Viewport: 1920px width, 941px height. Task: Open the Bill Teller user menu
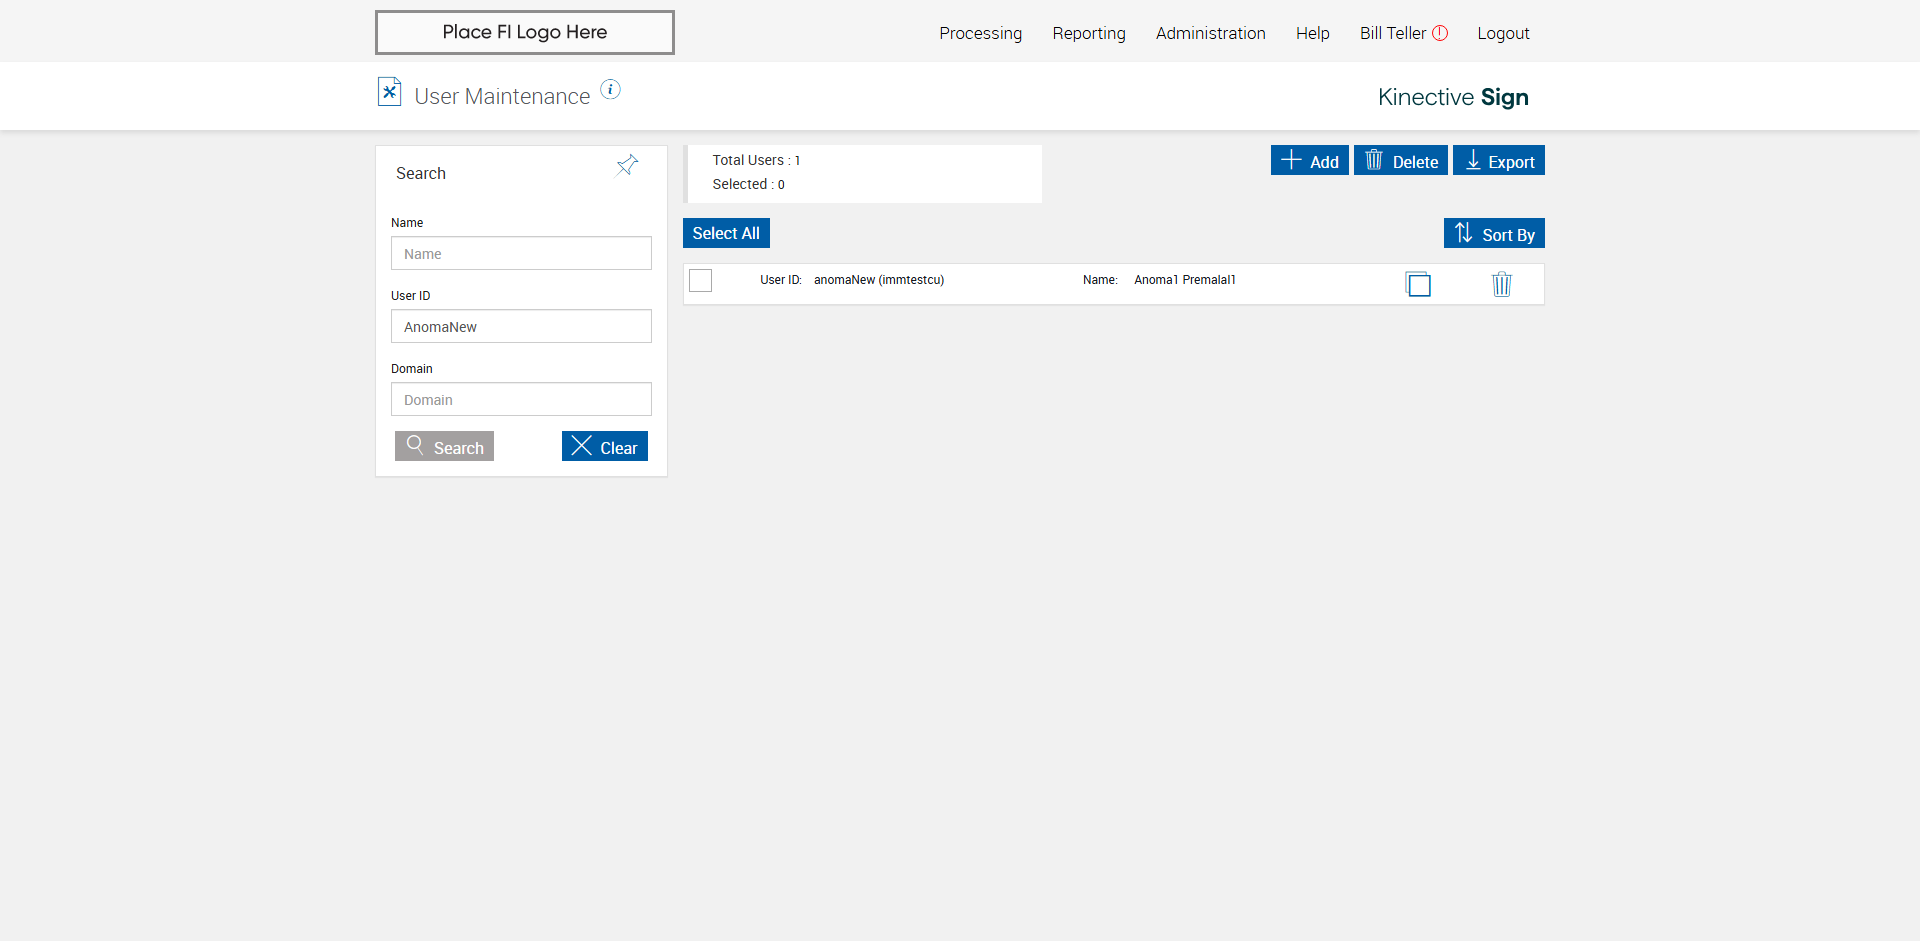tap(1393, 33)
